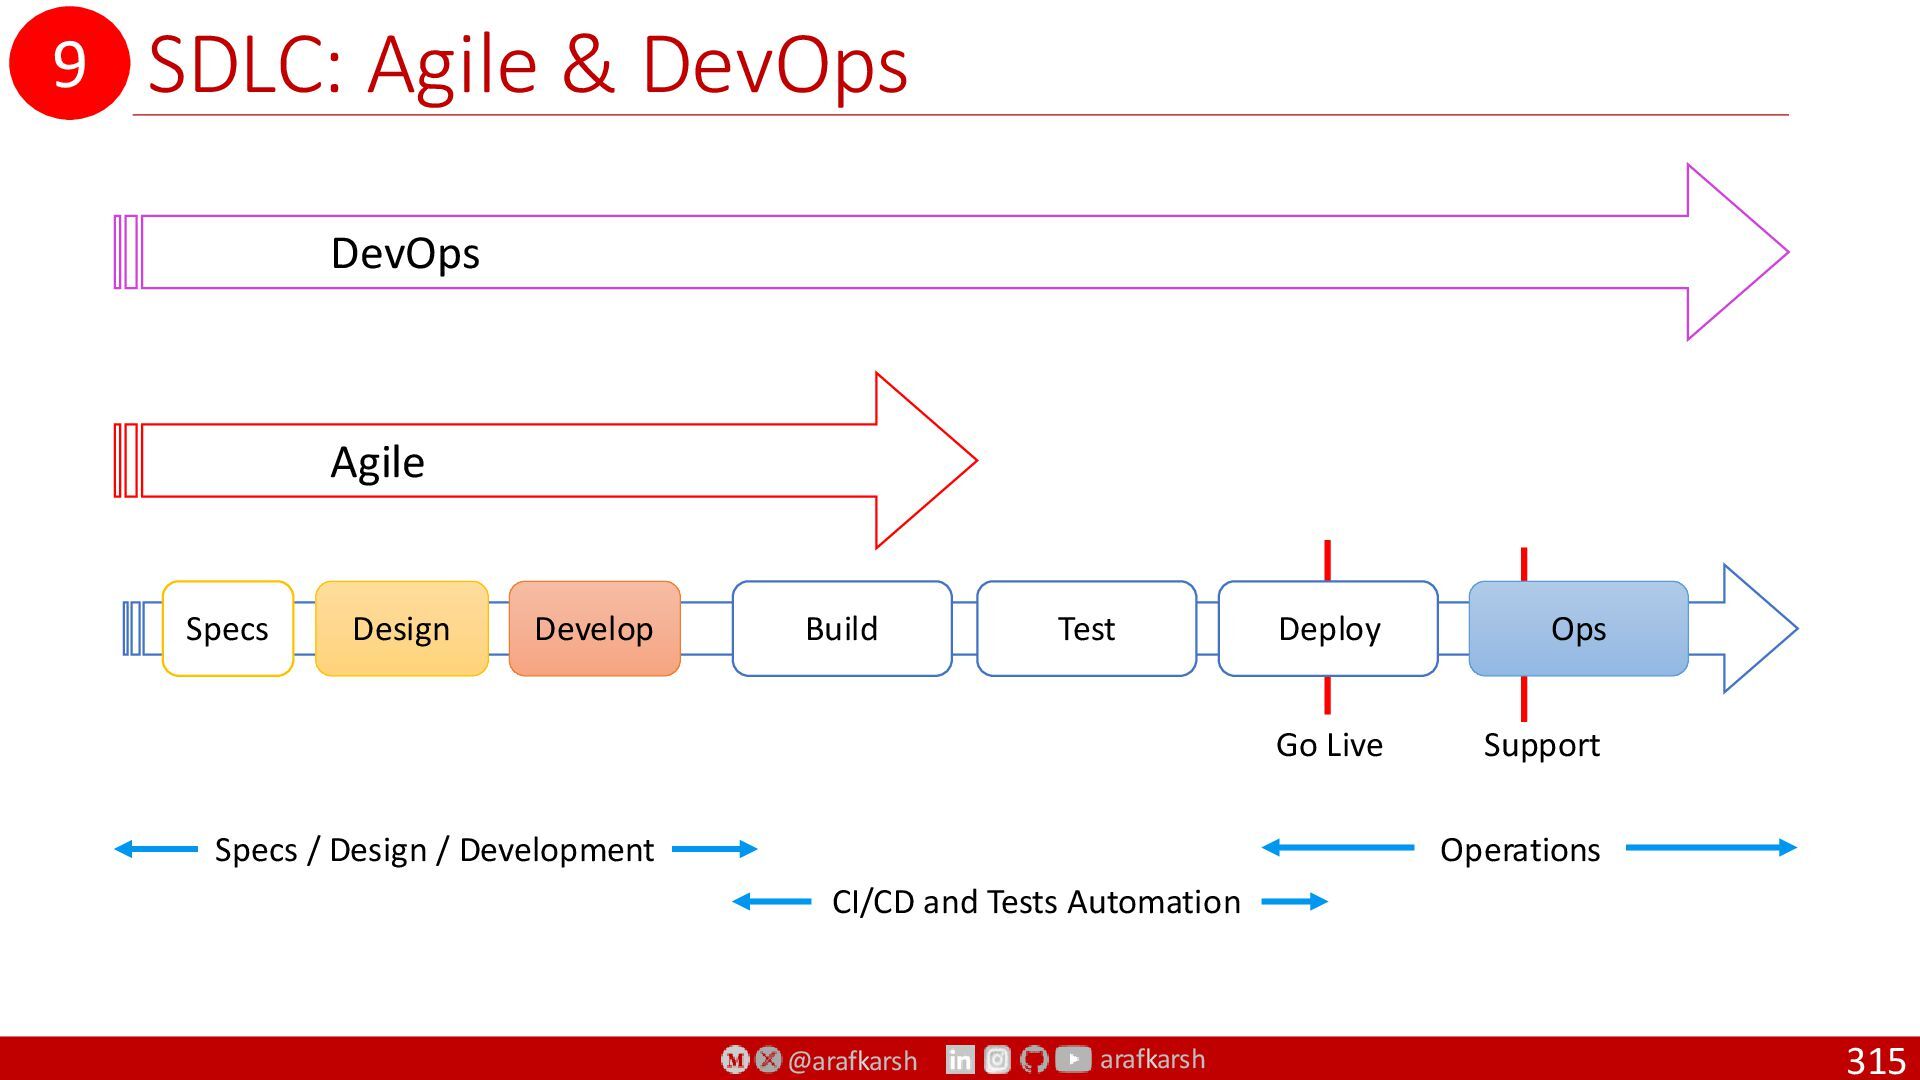Screen dimensions: 1920x1080
Task: Click the 'Specs / Design / Development' text
Action: click(434, 850)
